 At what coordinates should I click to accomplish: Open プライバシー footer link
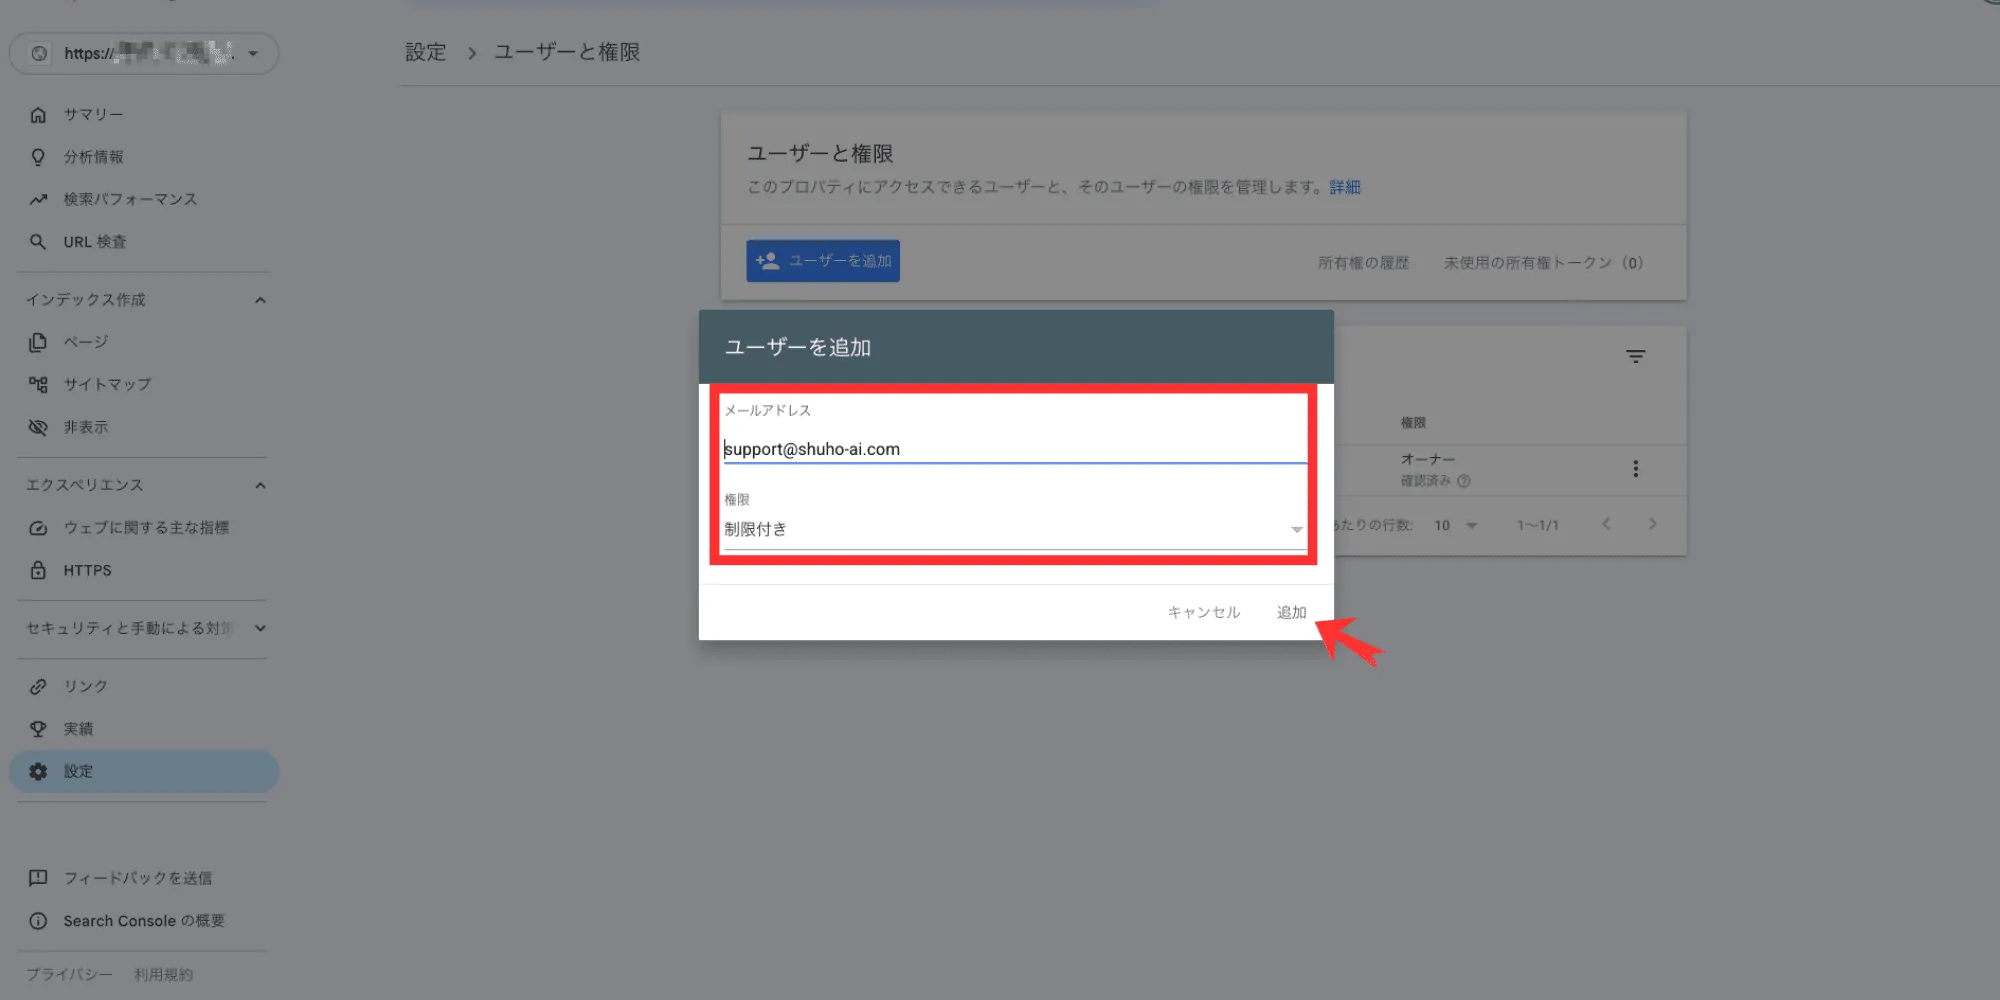(x=69, y=974)
